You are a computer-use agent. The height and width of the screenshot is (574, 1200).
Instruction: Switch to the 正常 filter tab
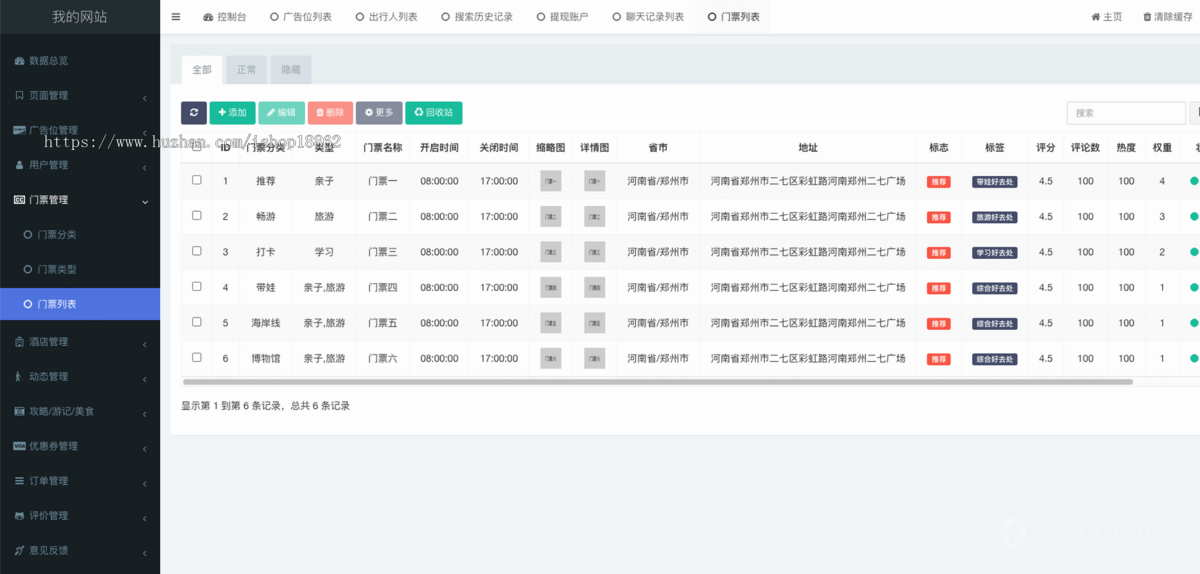point(246,70)
